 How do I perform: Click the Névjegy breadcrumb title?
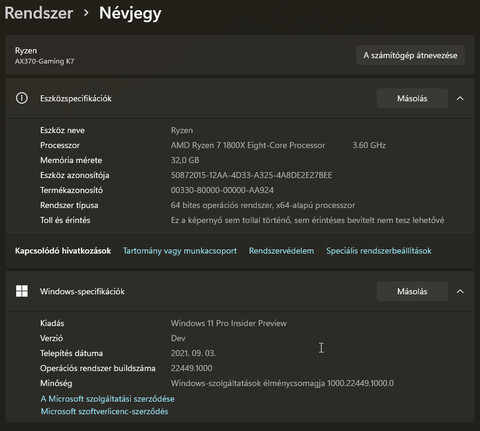point(130,14)
